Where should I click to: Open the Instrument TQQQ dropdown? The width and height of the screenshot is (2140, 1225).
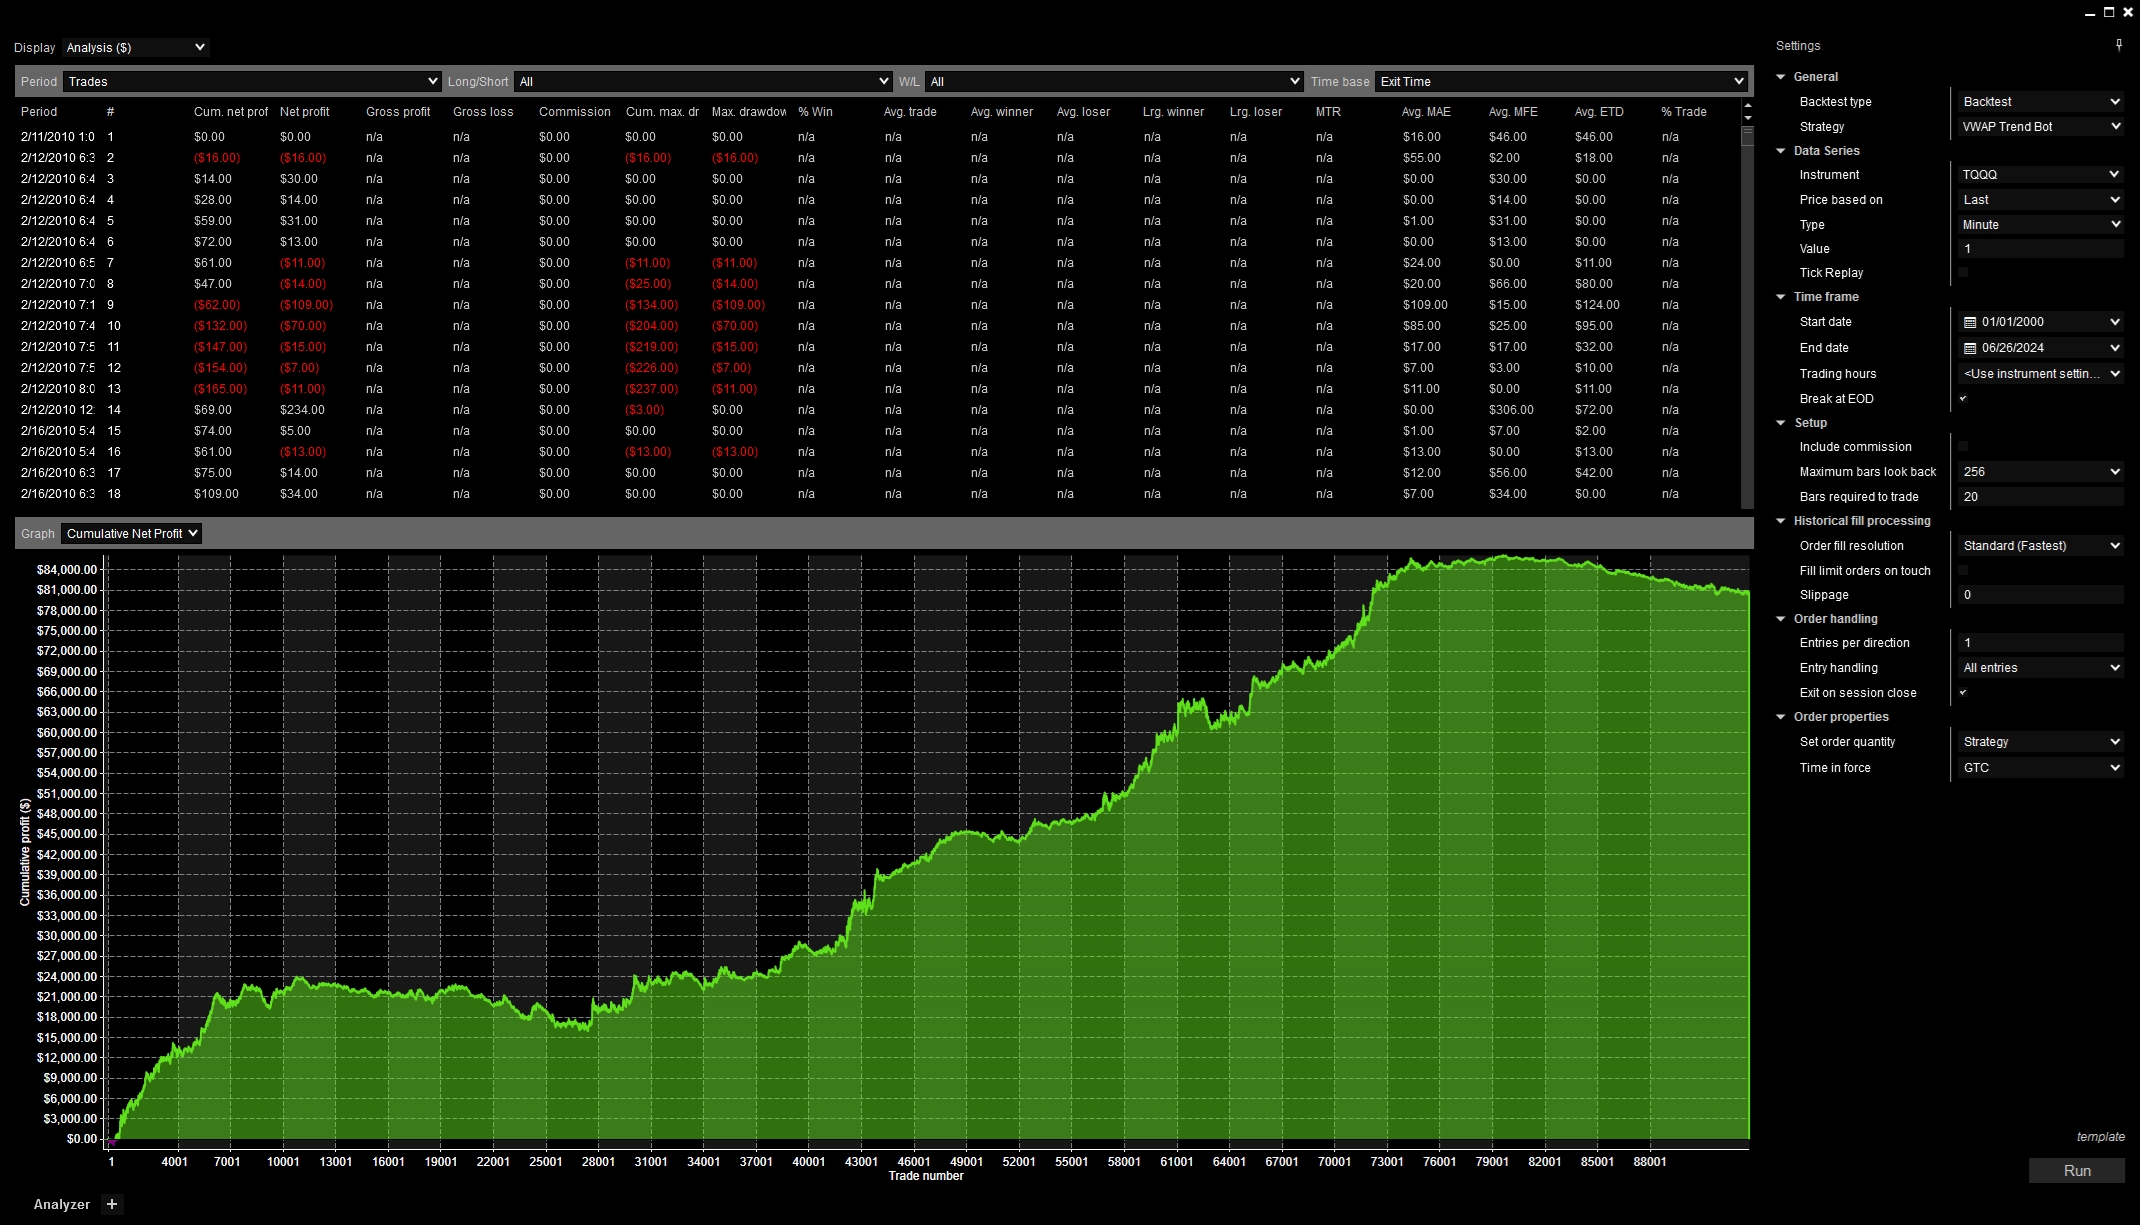tap(2041, 174)
